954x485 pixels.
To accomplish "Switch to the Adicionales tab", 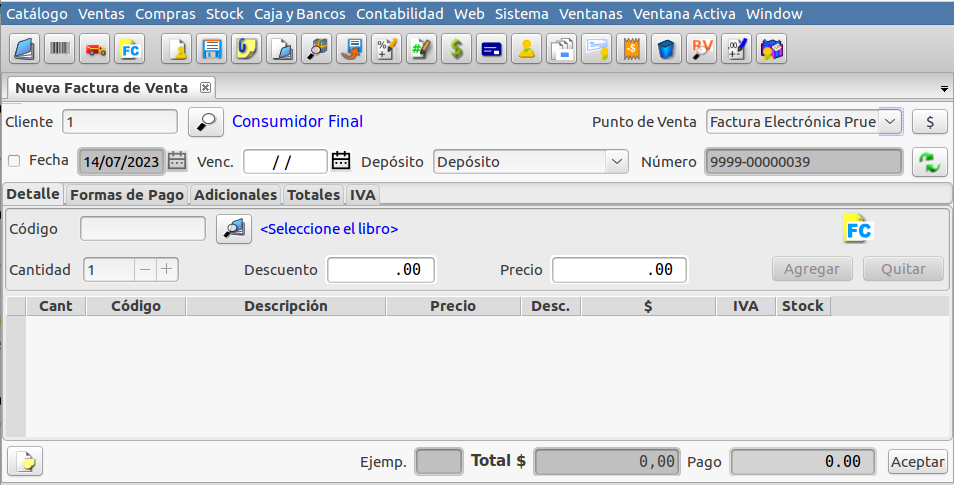I will click(235, 195).
